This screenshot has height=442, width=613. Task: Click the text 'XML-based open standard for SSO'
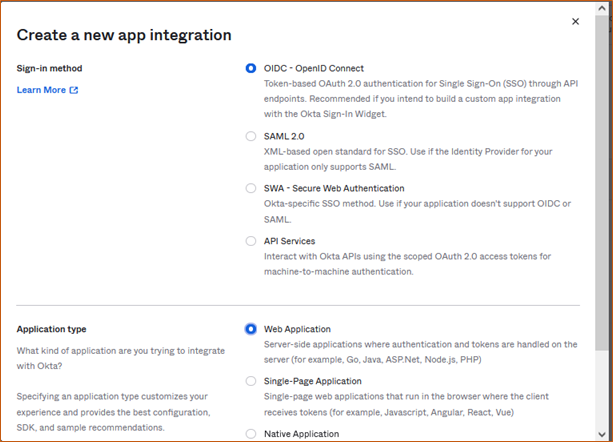(335, 152)
